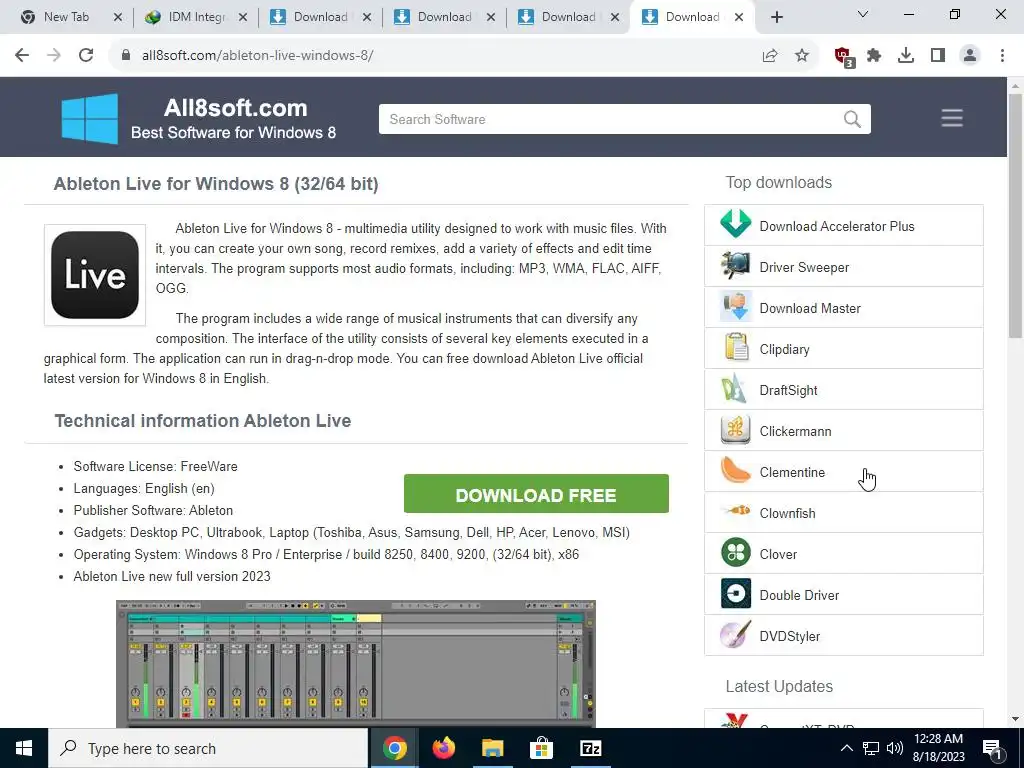This screenshot has height=768, width=1024.
Task: Click the DOWNLOAD FREE button
Action: pyautogui.click(x=536, y=494)
